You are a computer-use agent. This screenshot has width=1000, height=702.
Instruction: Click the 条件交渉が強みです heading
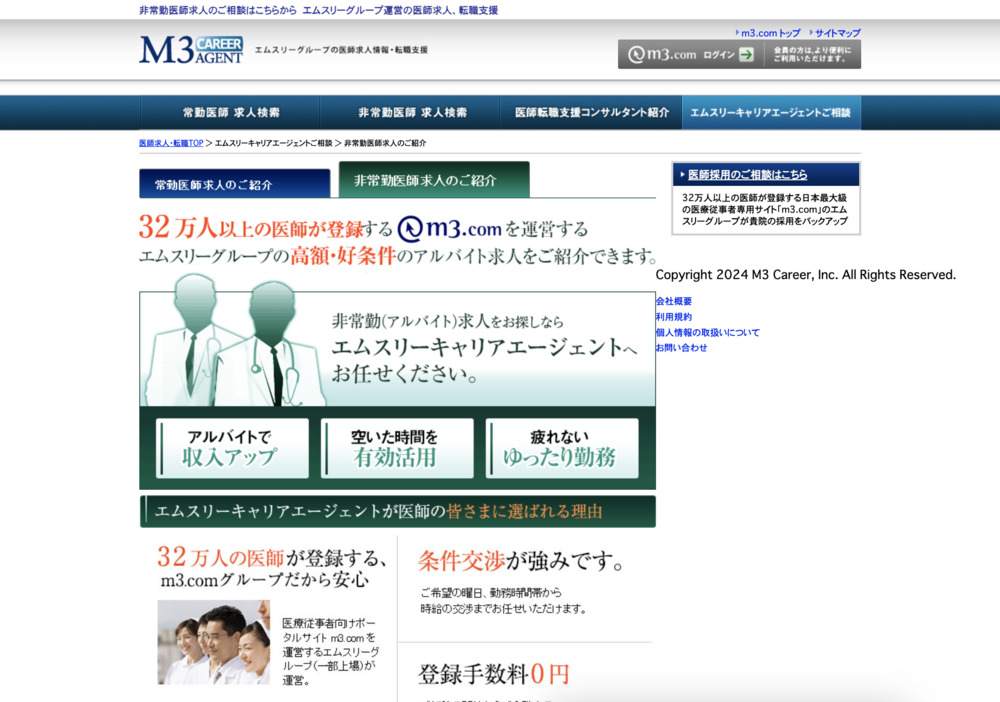click(x=520, y=561)
